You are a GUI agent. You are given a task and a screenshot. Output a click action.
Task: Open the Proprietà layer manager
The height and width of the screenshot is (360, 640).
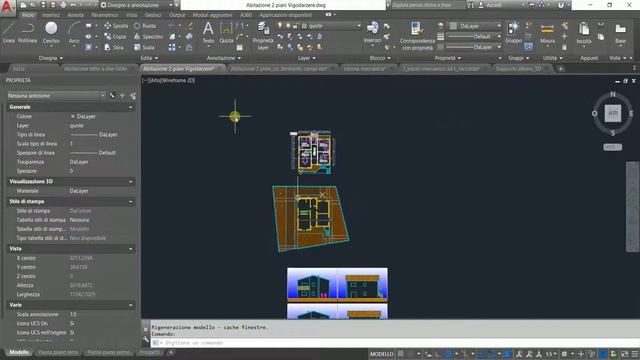tap(263, 36)
